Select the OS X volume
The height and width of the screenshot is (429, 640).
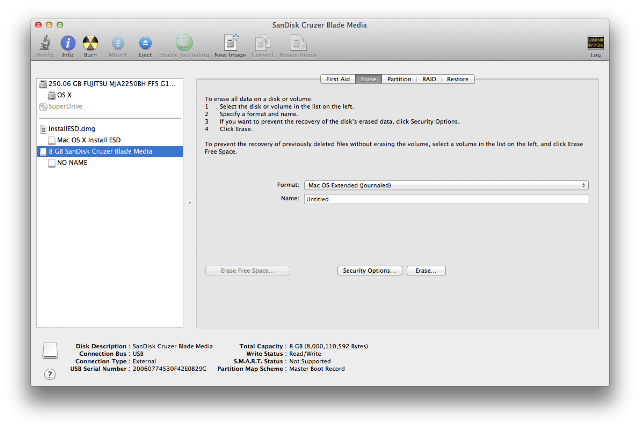110,95
